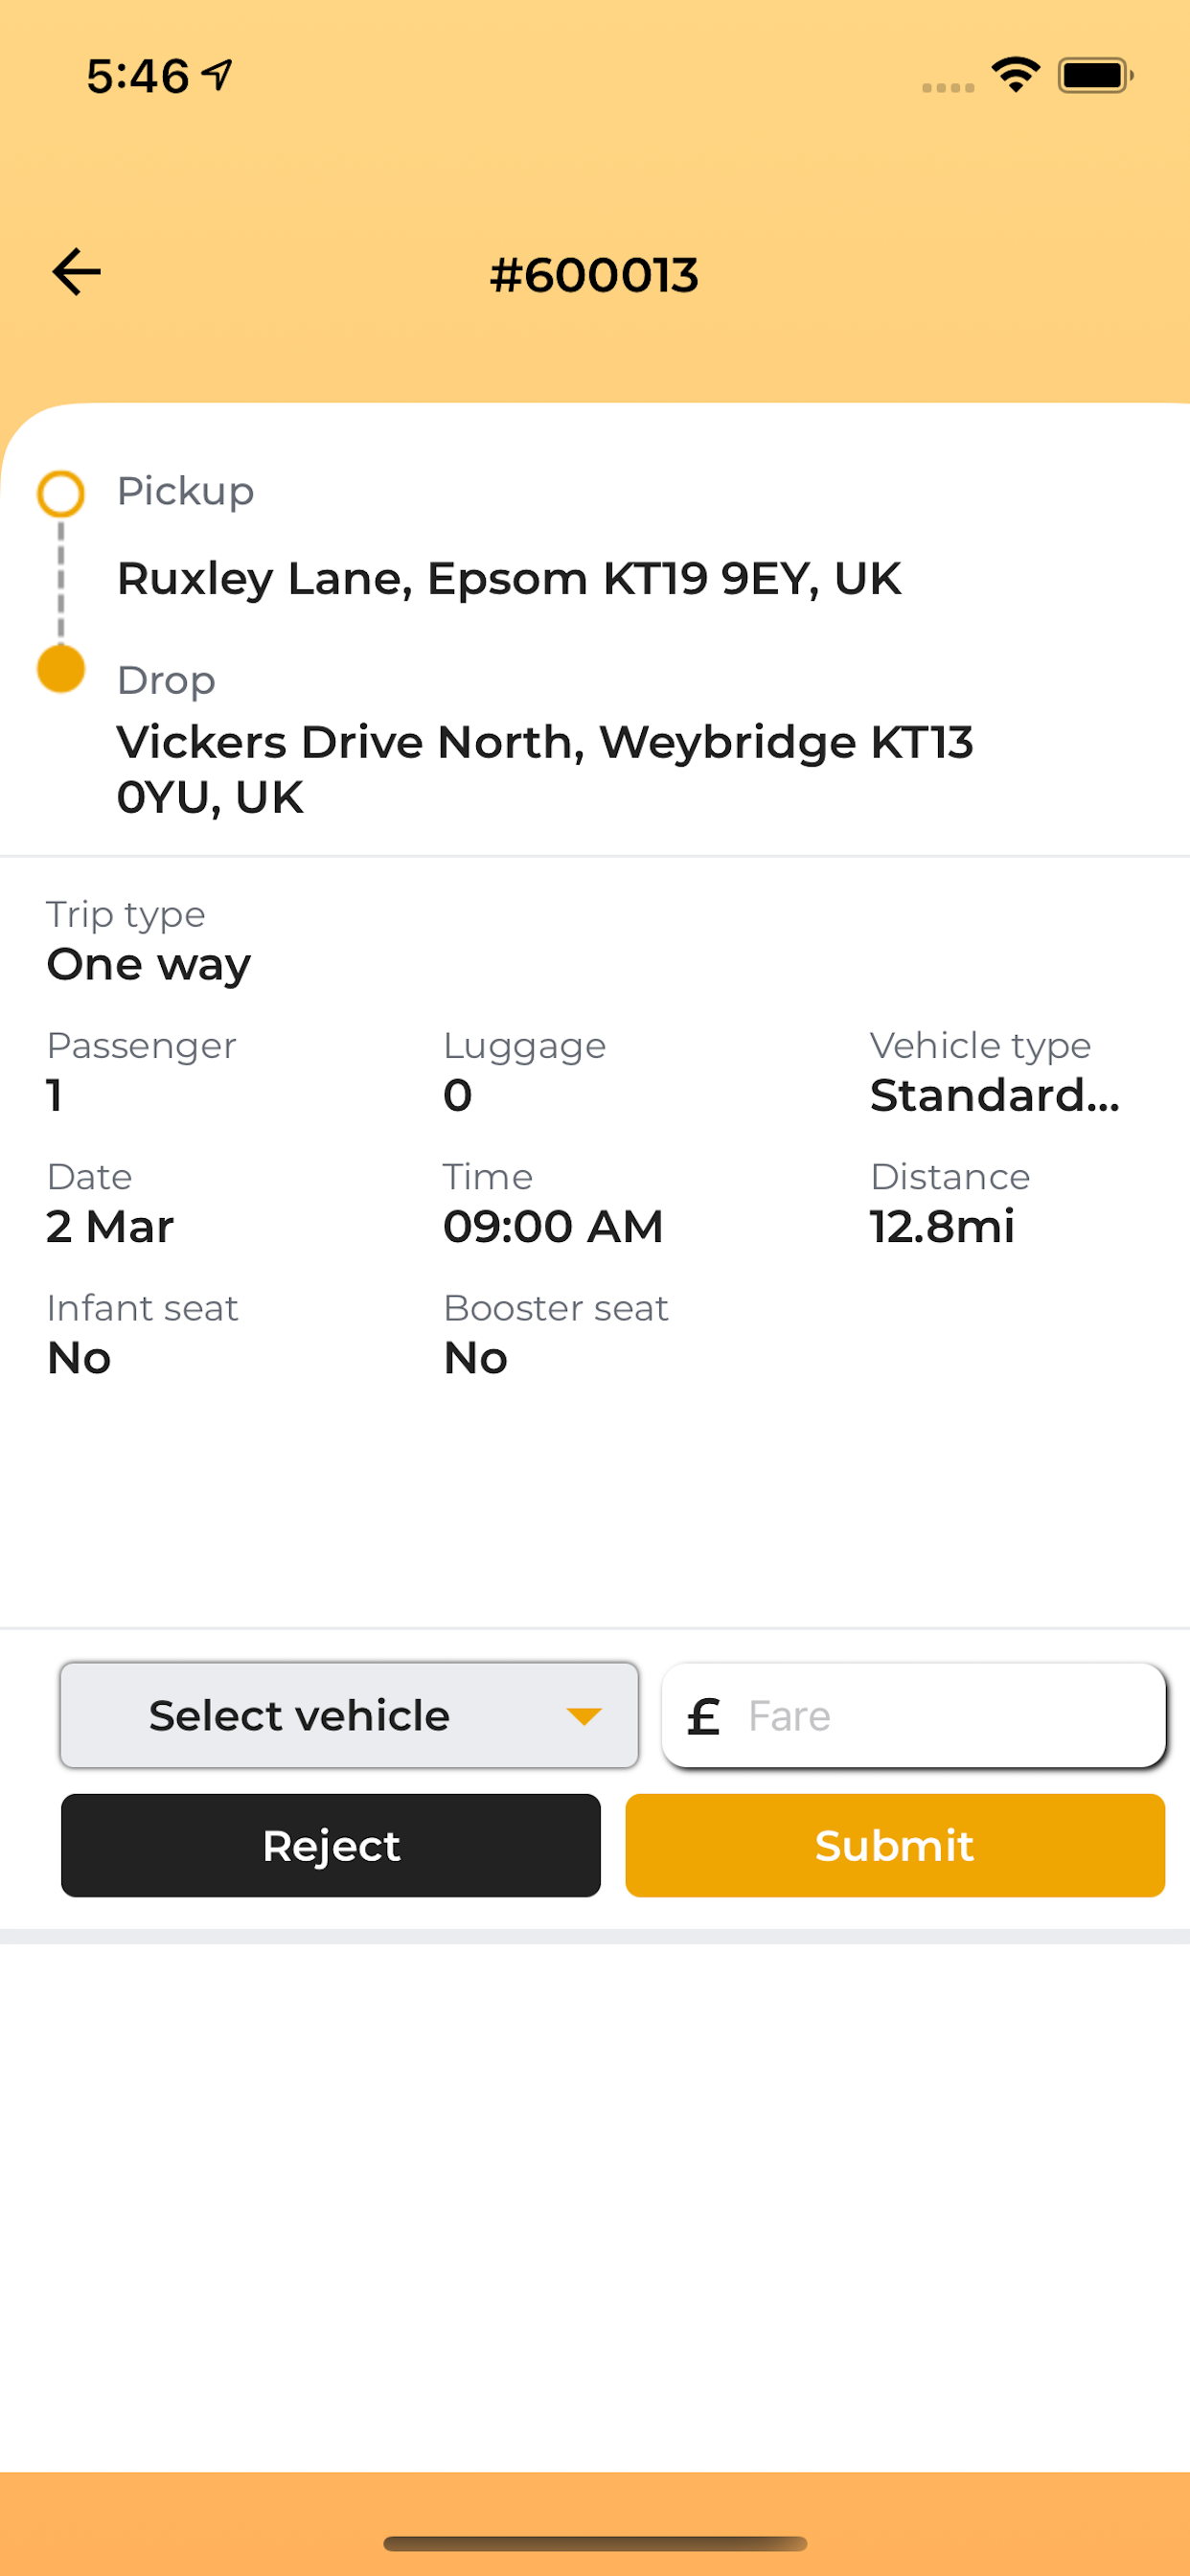The height and width of the screenshot is (2576, 1190).
Task: Reject this booking request
Action: tap(331, 1846)
